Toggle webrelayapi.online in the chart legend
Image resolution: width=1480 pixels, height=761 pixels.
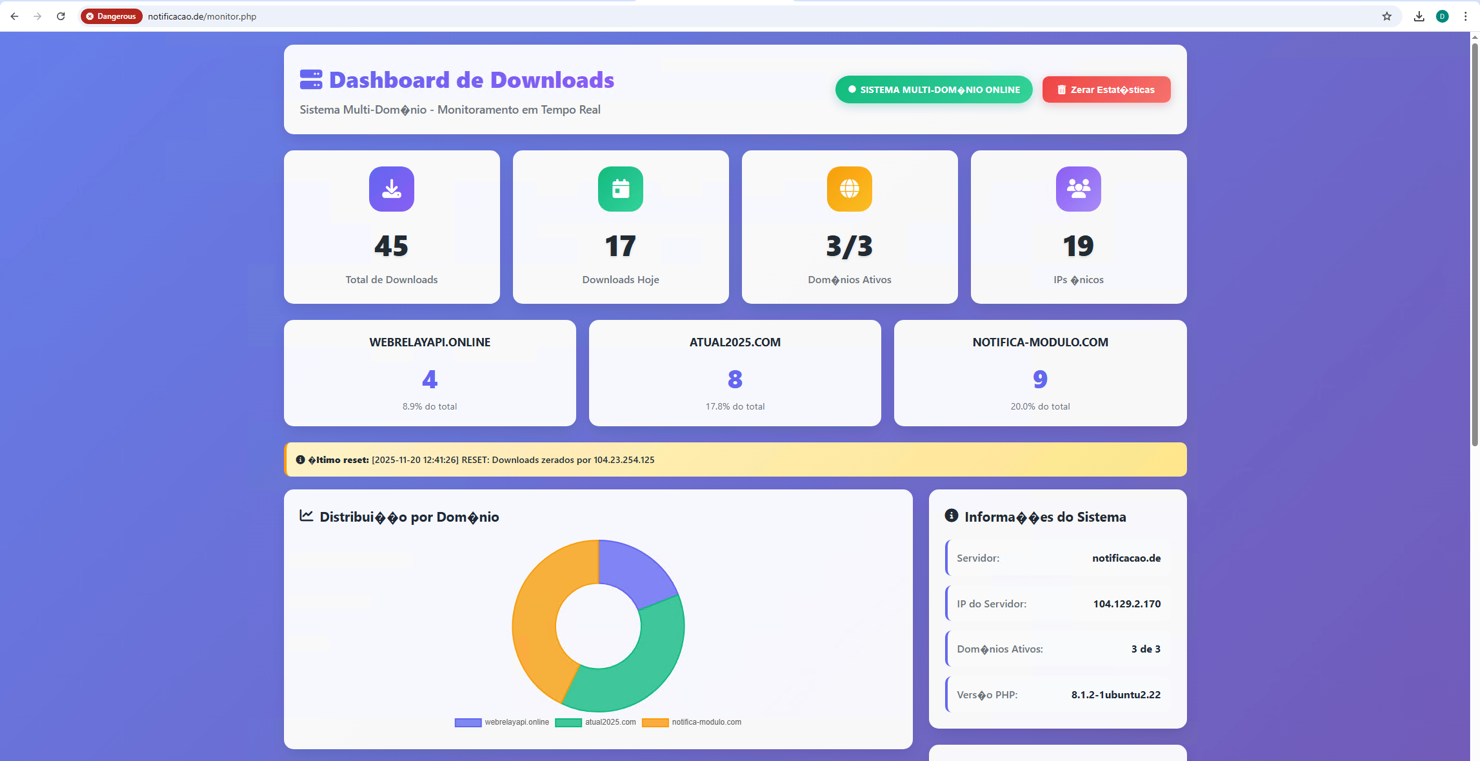tap(502, 722)
